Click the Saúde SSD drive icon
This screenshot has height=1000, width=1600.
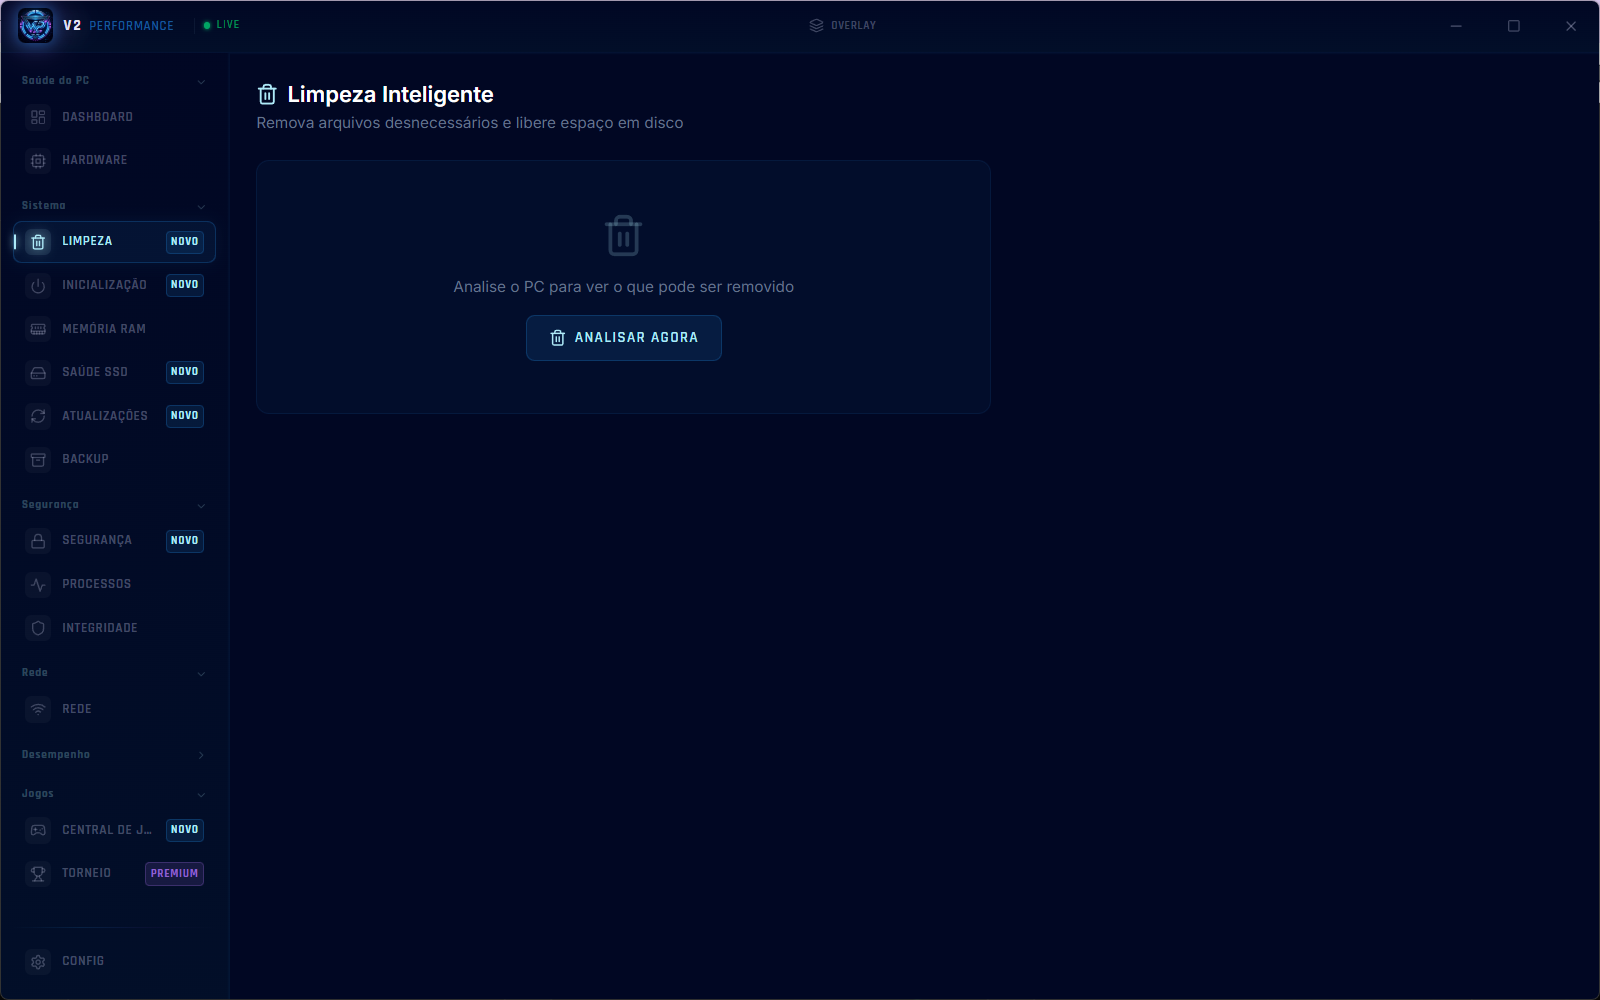(38, 372)
